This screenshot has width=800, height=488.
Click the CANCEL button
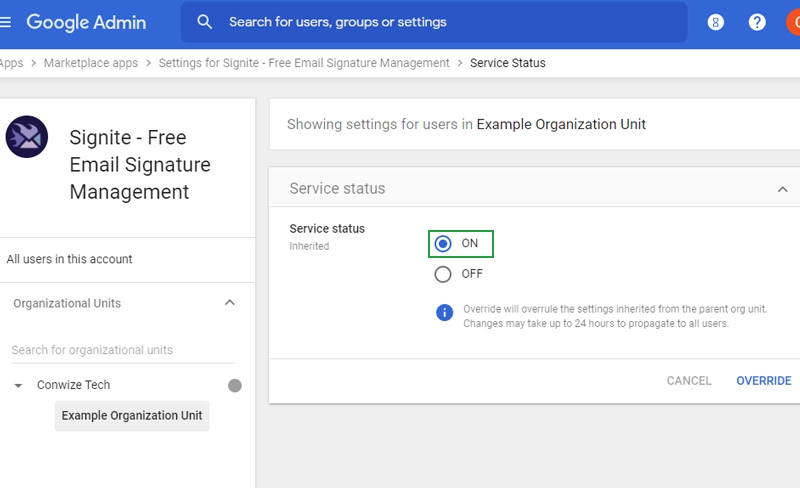pos(689,381)
